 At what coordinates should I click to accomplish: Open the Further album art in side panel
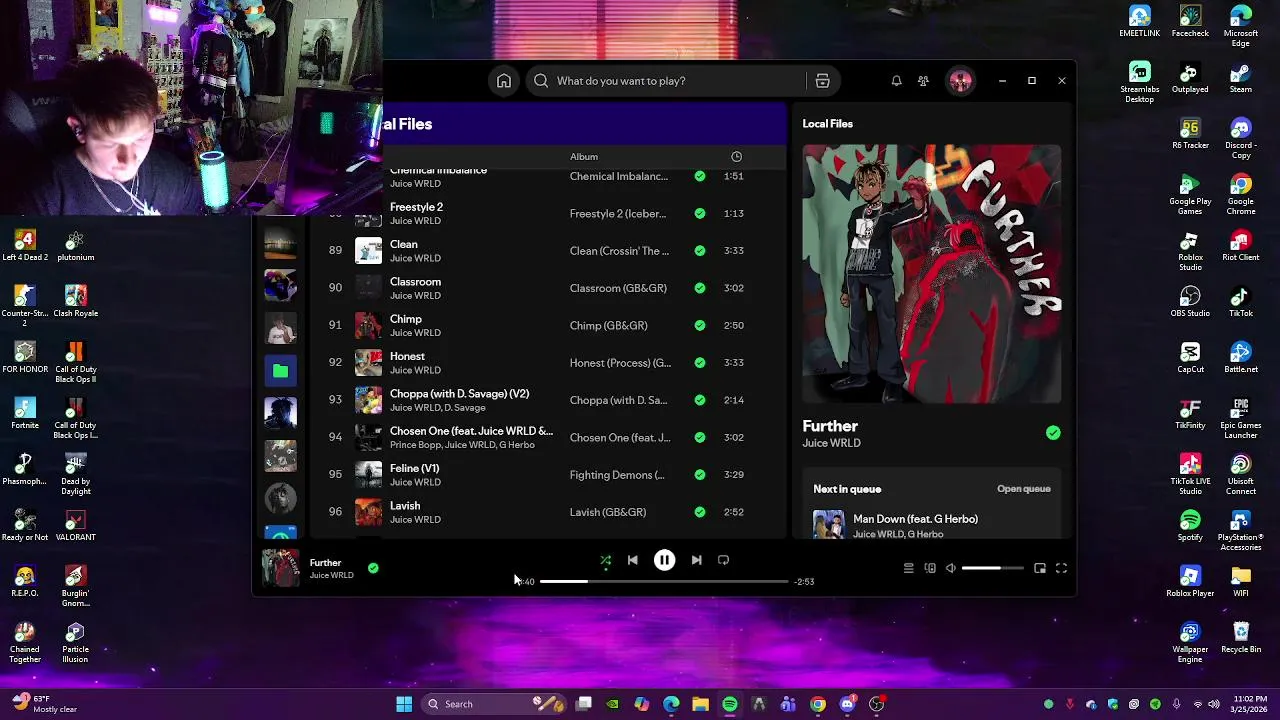click(931, 274)
